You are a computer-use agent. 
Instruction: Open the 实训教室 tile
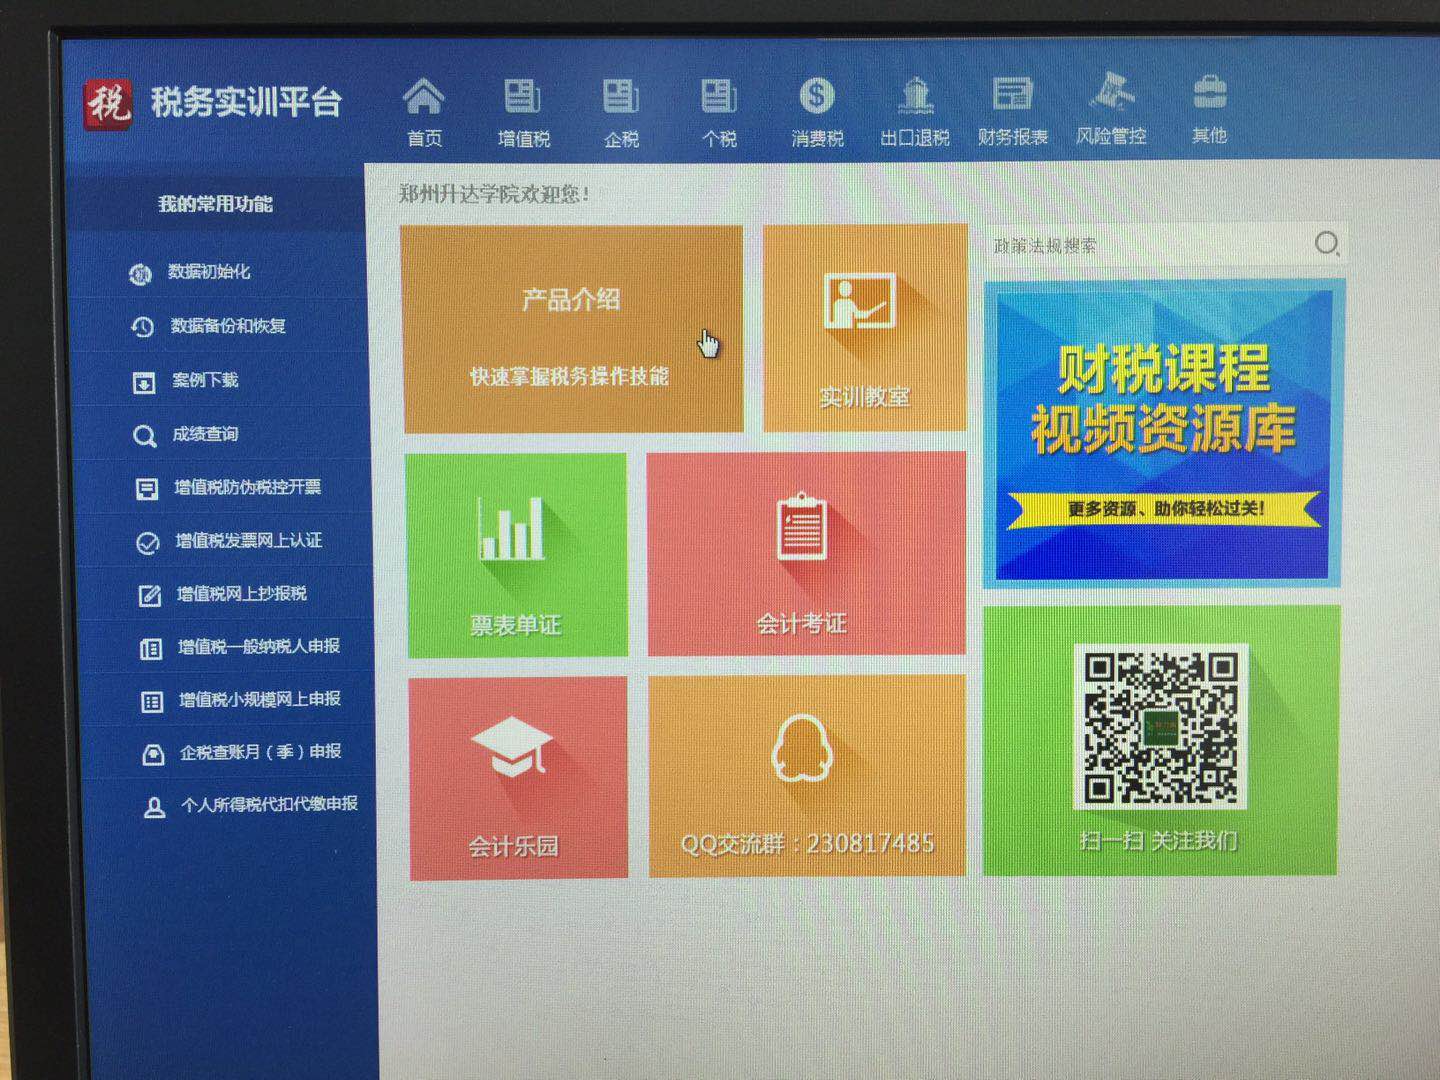click(865, 329)
